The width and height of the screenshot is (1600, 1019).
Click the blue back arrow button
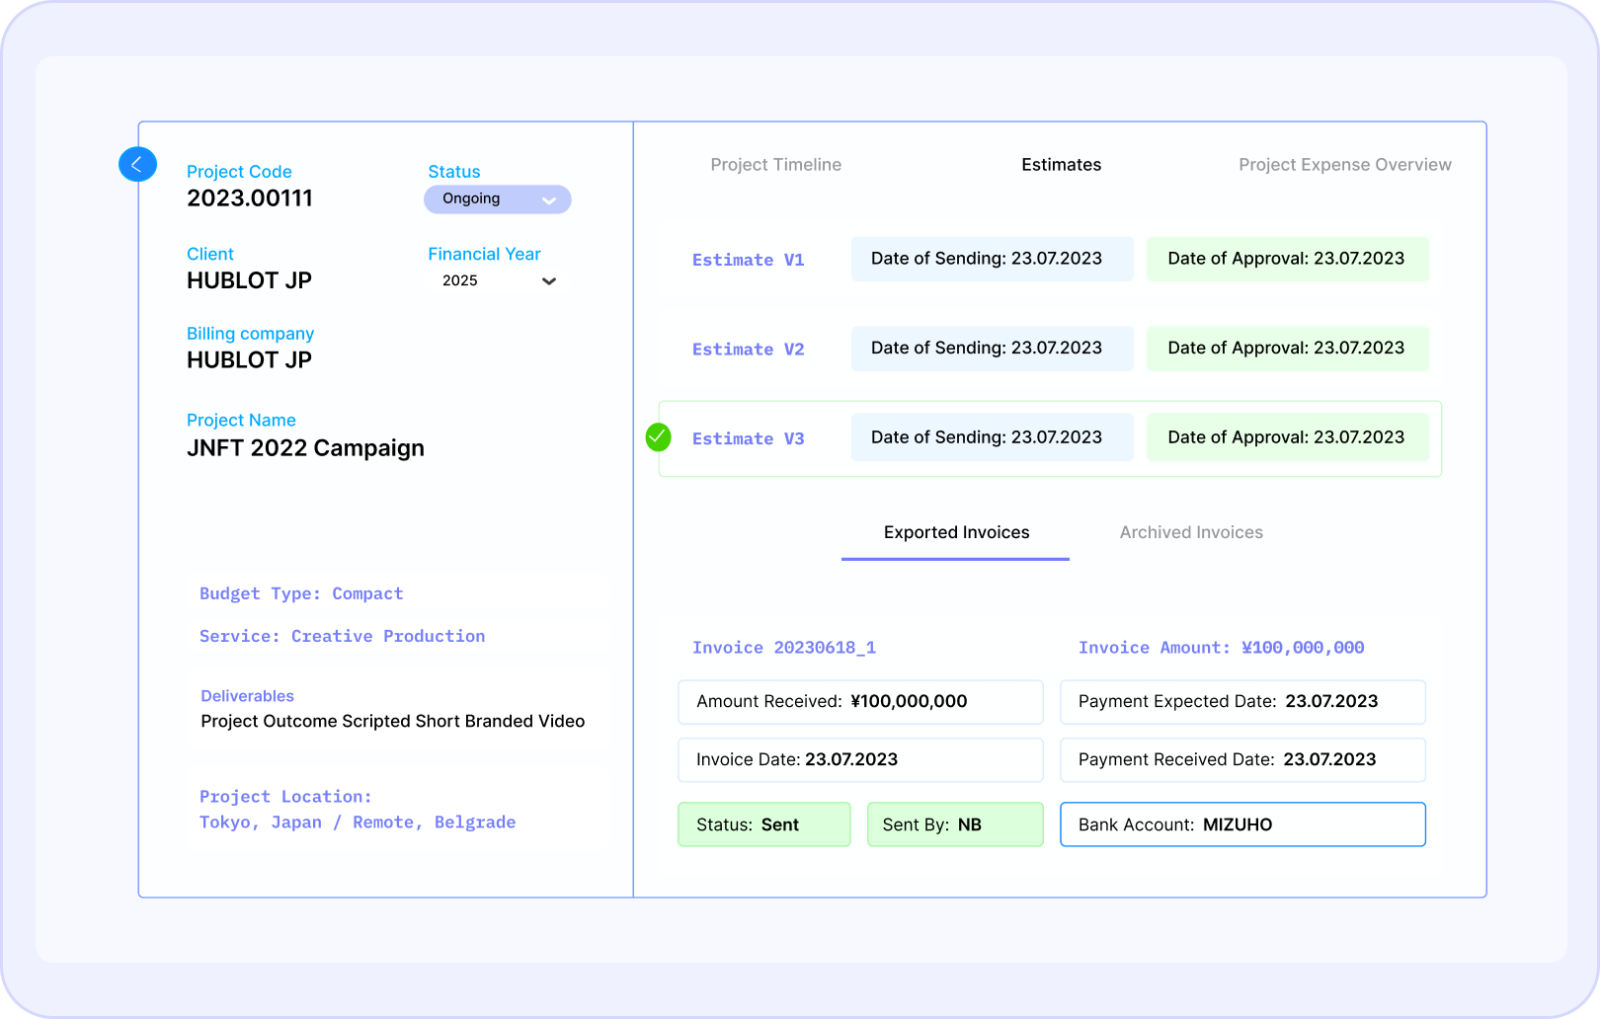coord(138,164)
